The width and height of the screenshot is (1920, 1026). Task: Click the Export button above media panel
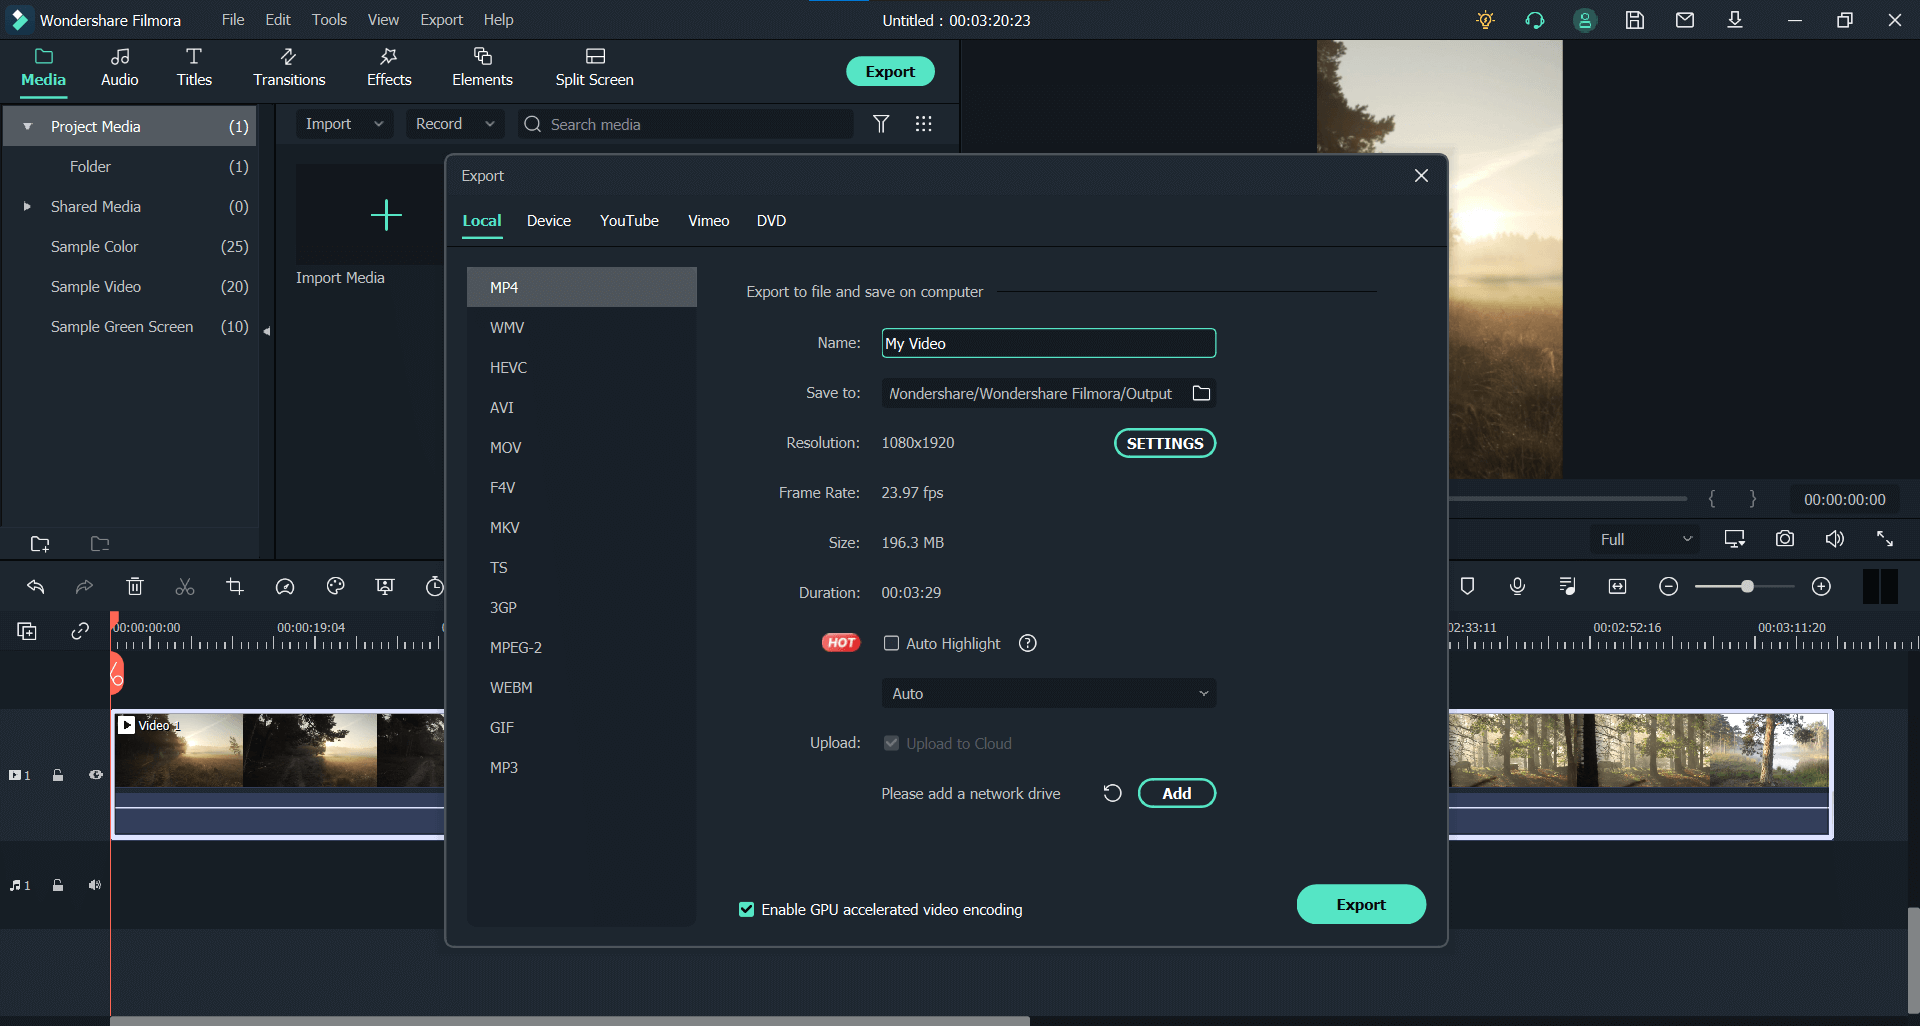890,71
